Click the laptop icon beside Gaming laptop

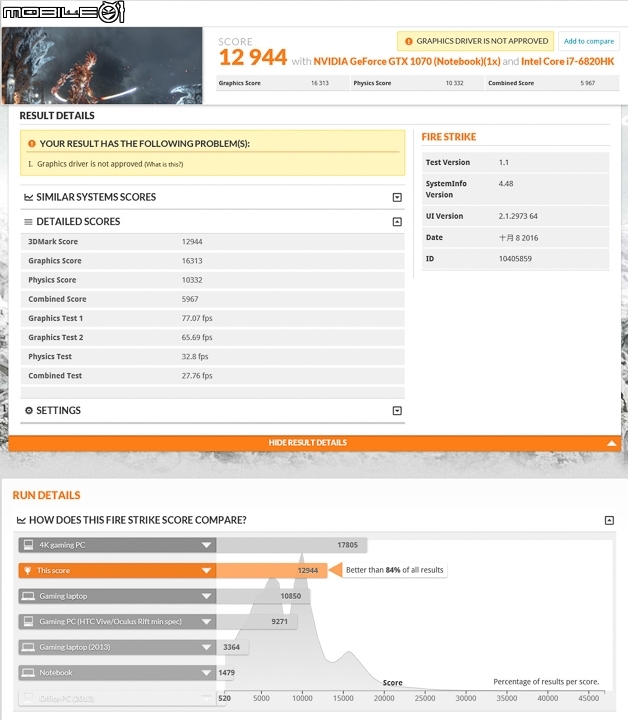pyautogui.click(x=28, y=596)
